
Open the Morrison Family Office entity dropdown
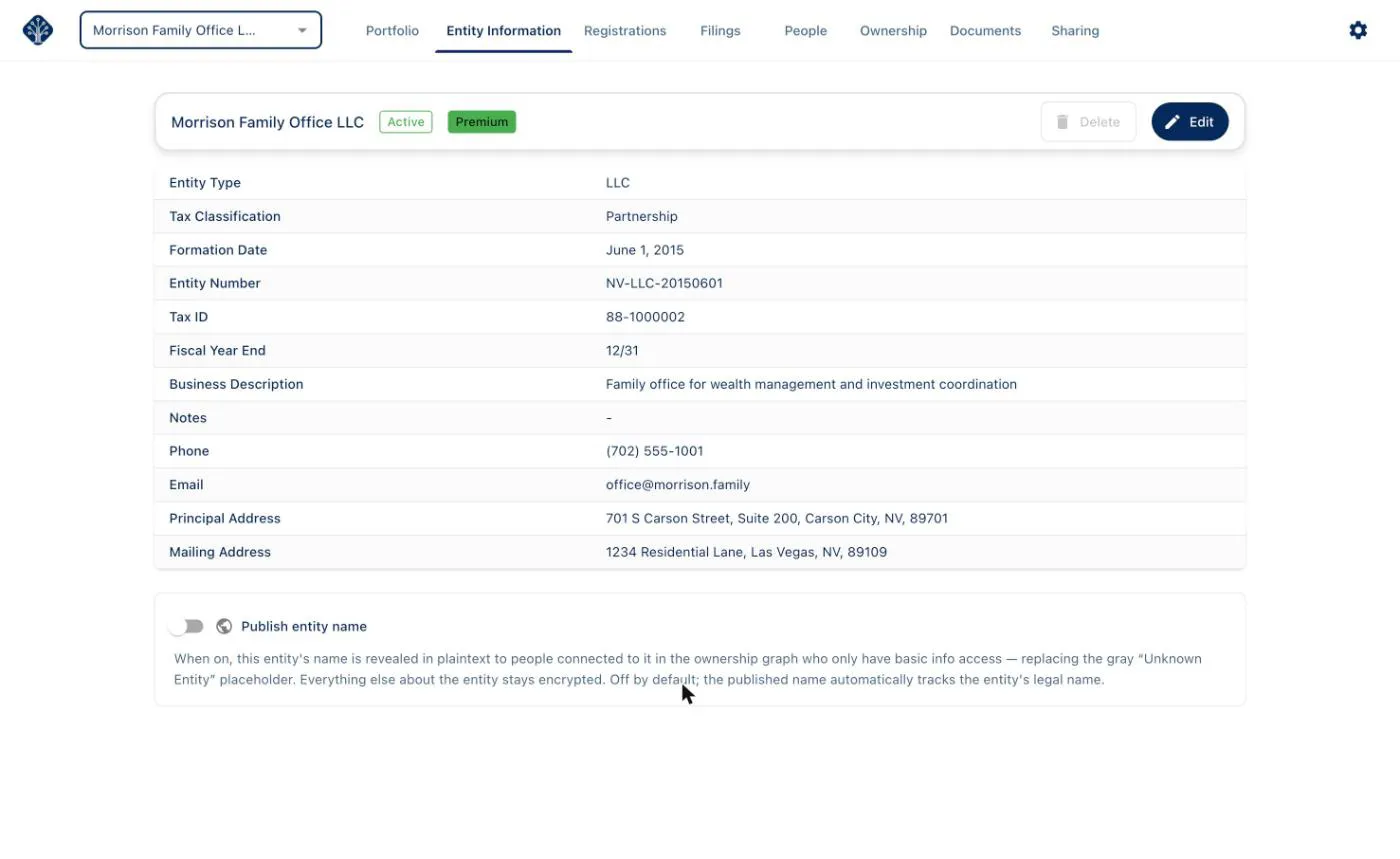click(x=201, y=30)
